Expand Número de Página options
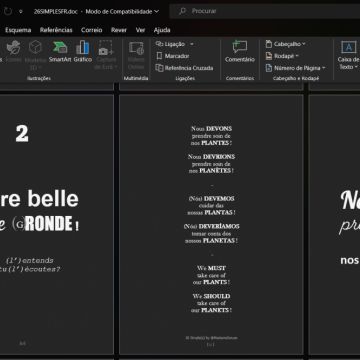Viewport: 360px width, 360px height. pyautogui.click(x=295, y=68)
